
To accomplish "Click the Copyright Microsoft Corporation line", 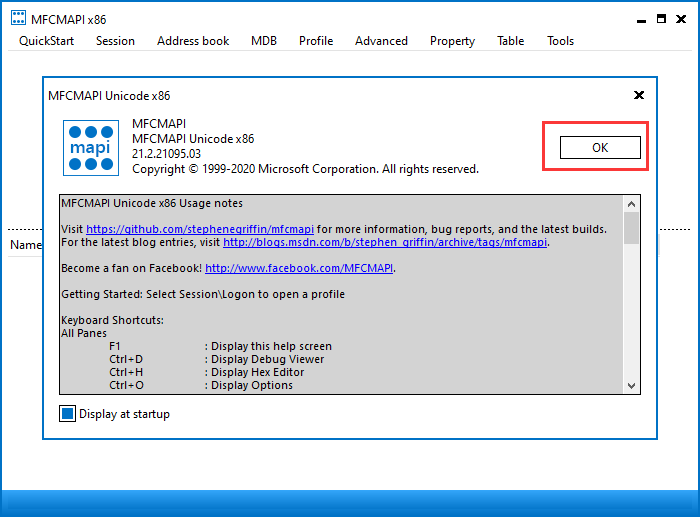I will [x=305, y=169].
